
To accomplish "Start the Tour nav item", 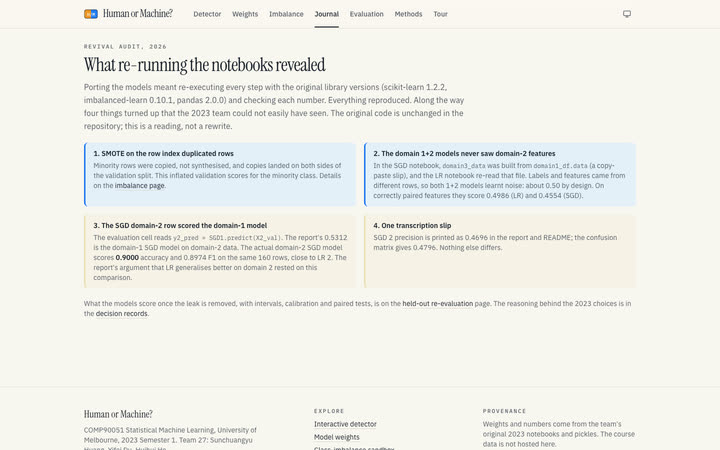I will (x=440, y=14).
